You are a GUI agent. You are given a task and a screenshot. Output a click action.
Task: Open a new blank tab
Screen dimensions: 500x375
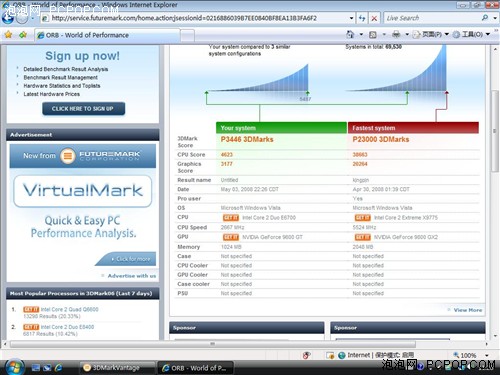(187, 35)
